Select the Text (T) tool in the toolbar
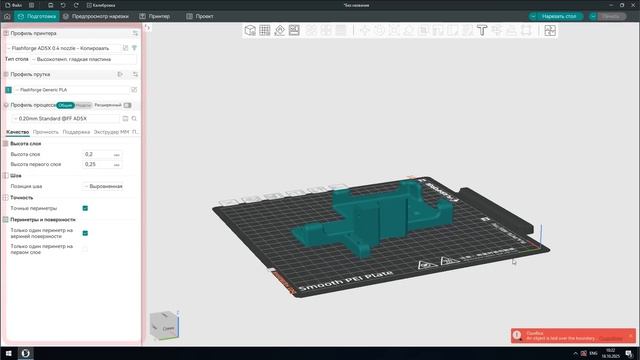This screenshot has width=640, height=360. [482, 30]
